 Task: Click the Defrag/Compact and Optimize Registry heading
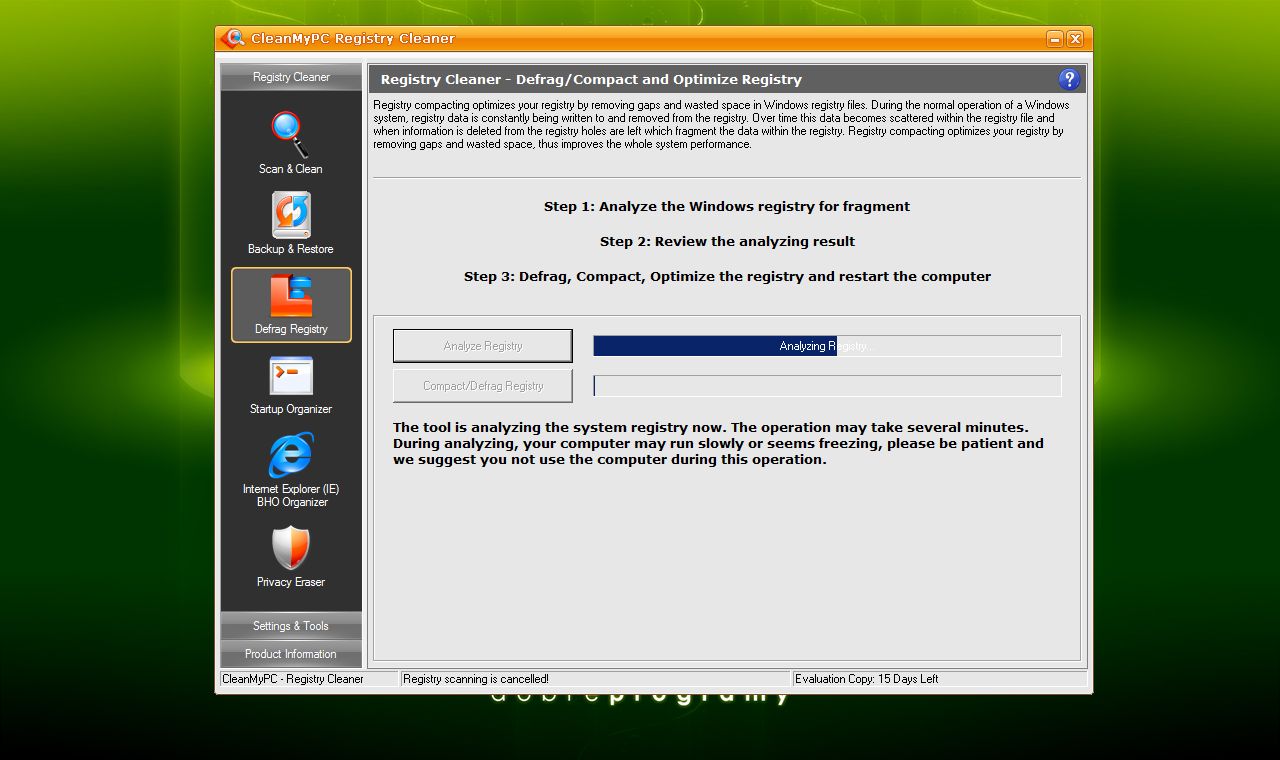[x=591, y=80]
